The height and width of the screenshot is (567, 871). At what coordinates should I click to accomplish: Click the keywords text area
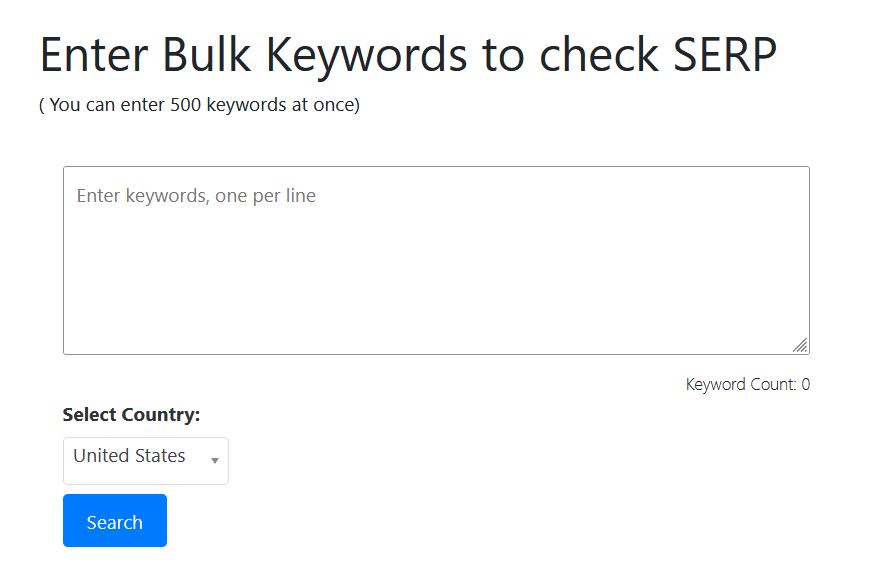(x=436, y=260)
